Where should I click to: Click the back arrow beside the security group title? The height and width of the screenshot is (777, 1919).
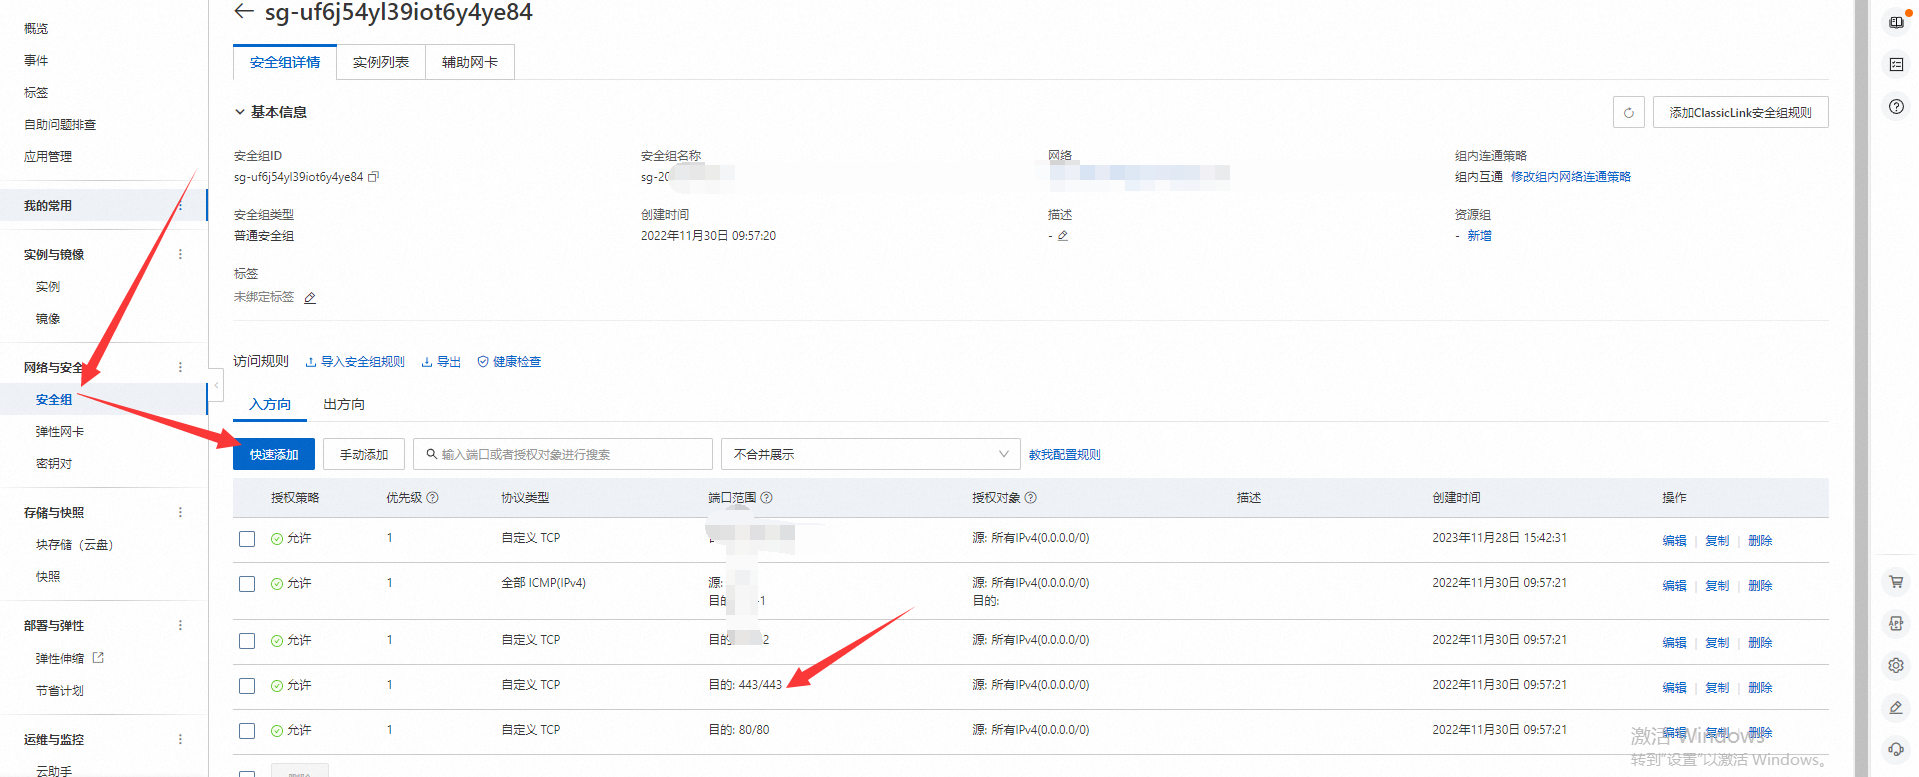click(x=243, y=12)
